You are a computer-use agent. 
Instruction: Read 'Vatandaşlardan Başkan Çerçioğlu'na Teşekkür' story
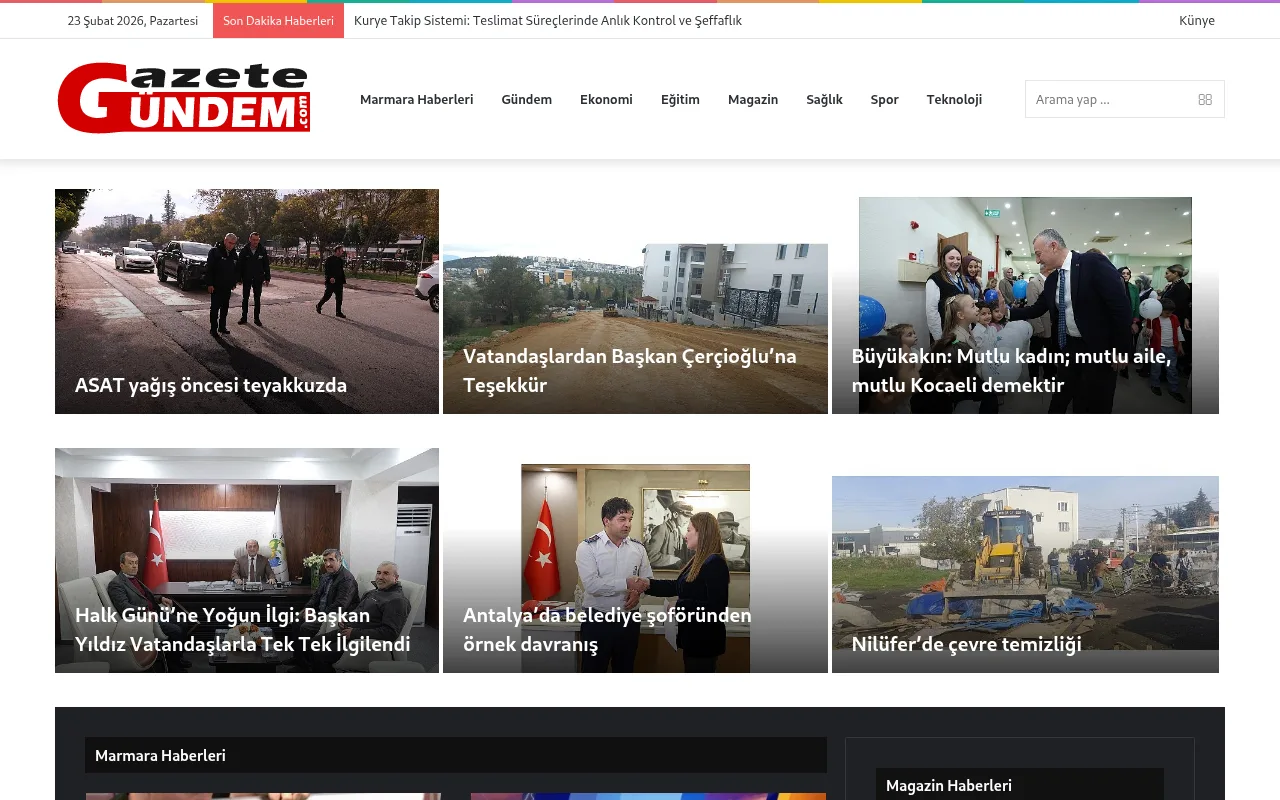click(628, 370)
